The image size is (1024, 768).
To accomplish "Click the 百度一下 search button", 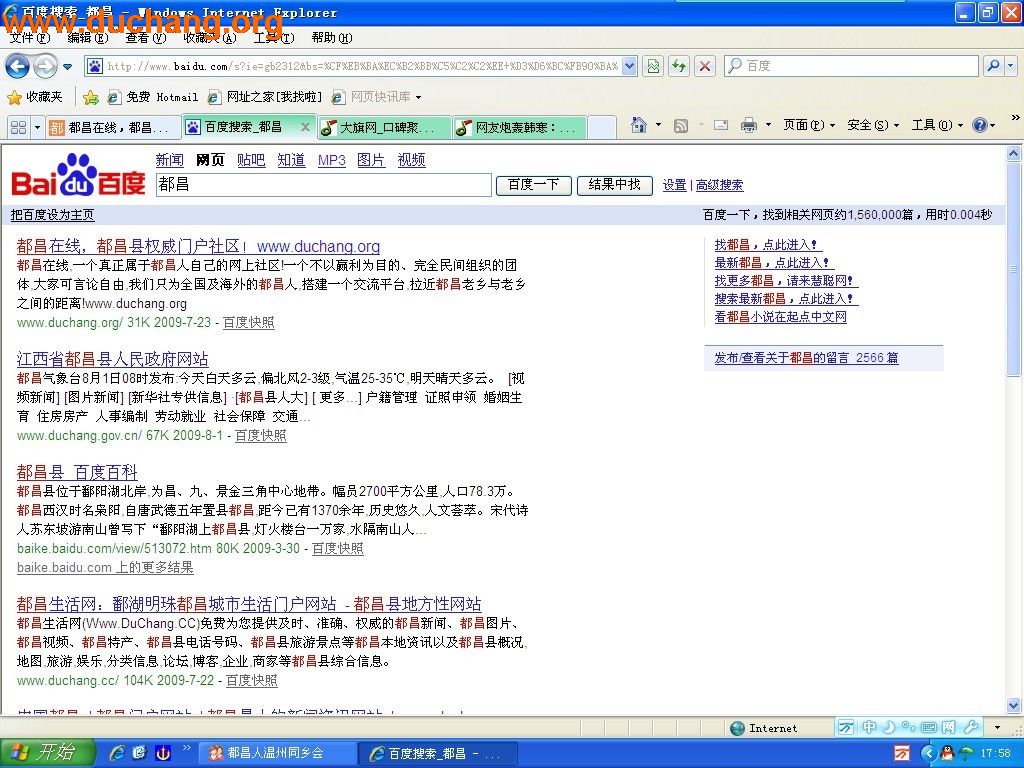I will tap(534, 185).
